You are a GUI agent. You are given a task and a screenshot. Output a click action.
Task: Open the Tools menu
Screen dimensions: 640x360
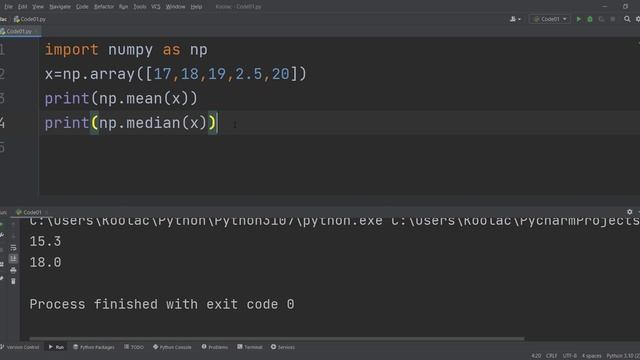tap(140, 7)
